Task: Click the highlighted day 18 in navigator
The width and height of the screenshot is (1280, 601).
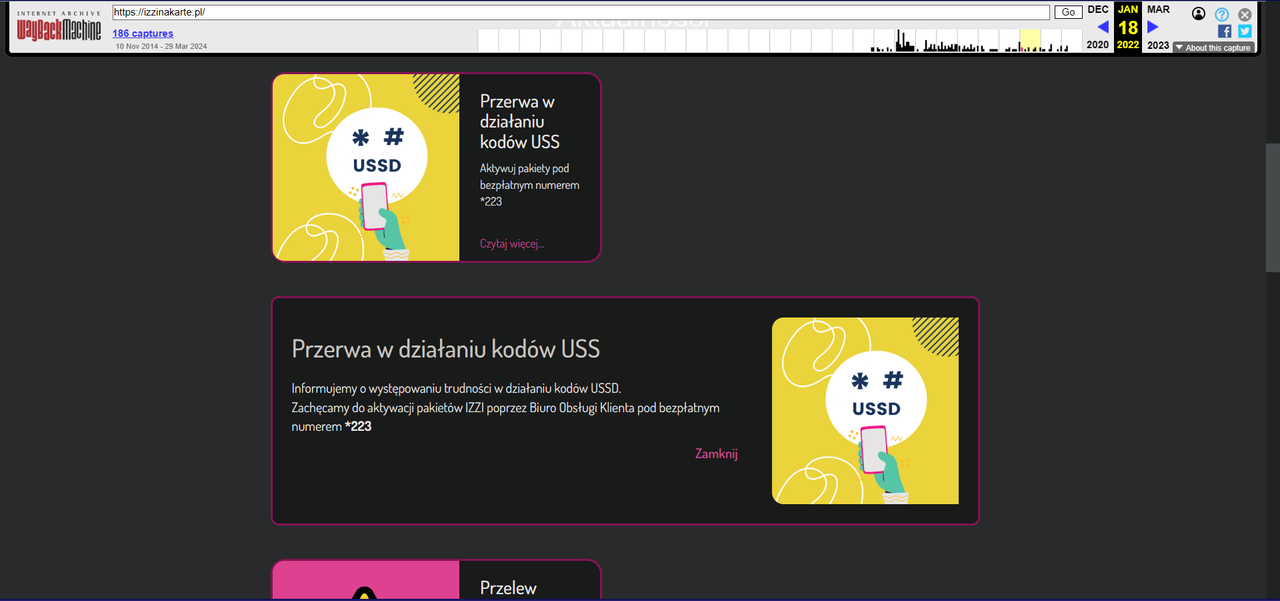Action: (x=1128, y=27)
